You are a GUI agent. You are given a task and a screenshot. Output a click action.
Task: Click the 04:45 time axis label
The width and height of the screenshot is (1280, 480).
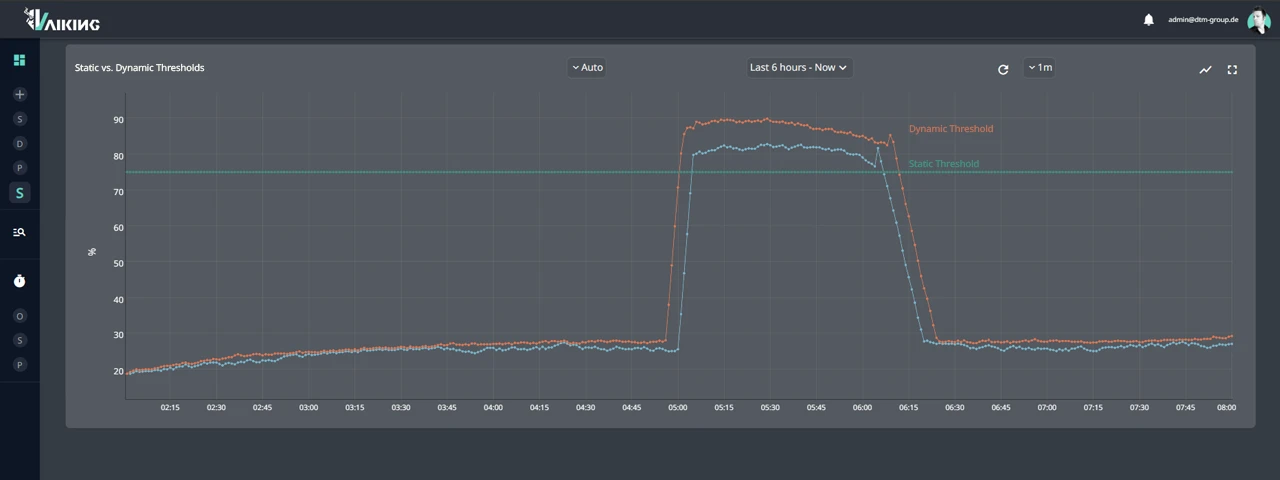click(x=631, y=408)
